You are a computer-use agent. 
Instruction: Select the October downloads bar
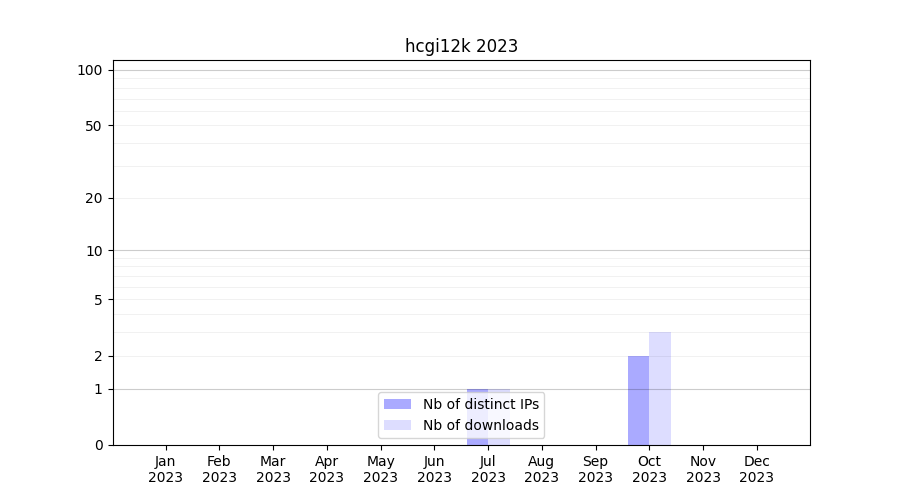[660, 388]
